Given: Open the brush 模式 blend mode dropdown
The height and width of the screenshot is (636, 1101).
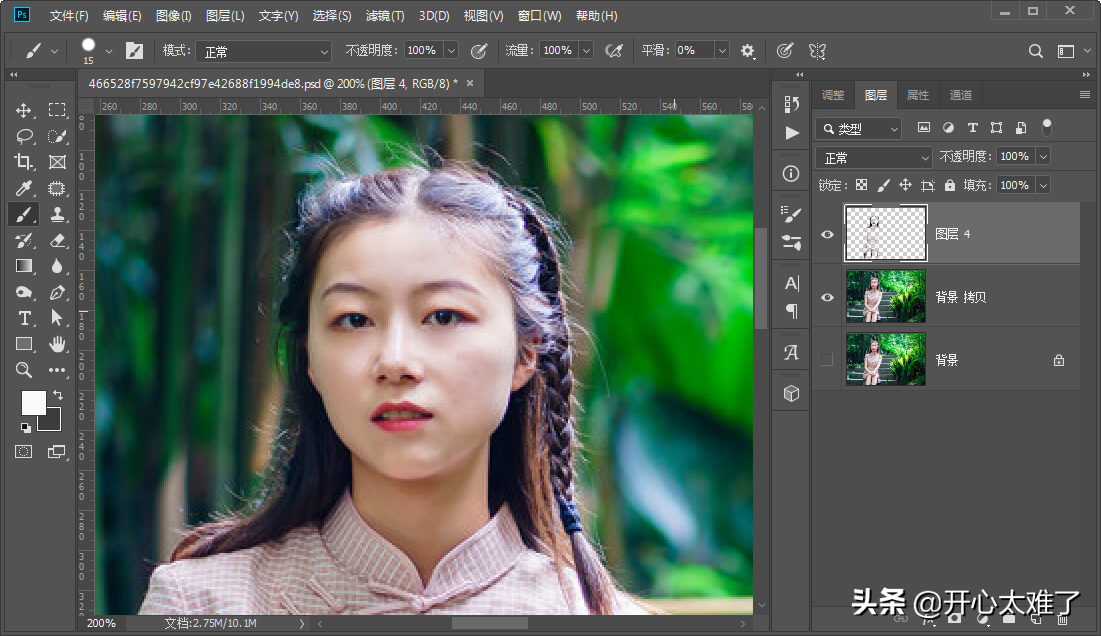Looking at the screenshot, I should [x=263, y=51].
